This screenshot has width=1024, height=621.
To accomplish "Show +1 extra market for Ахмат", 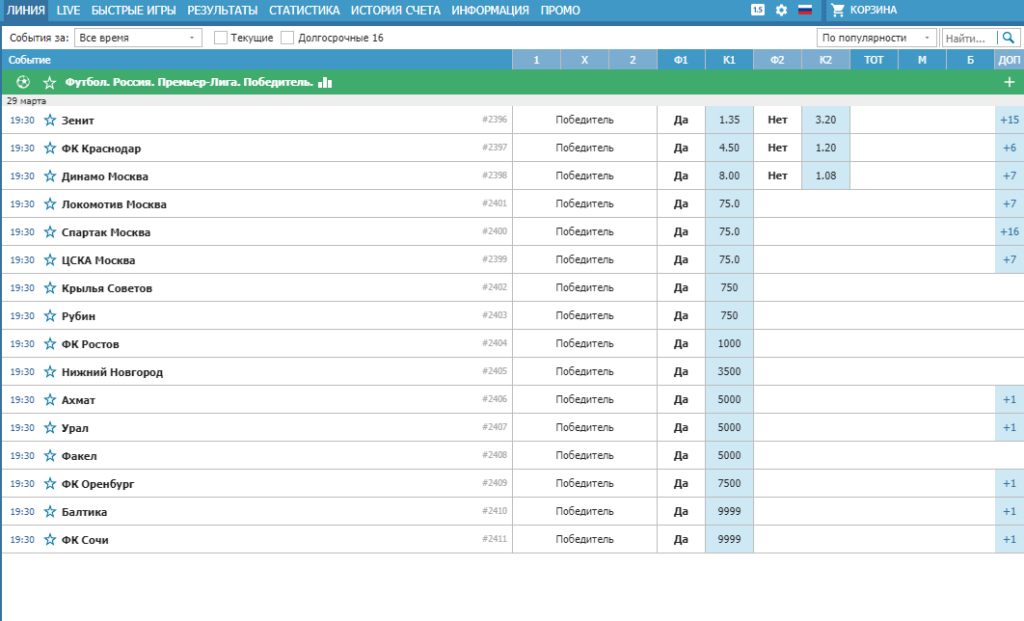I will click(1010, 400).
